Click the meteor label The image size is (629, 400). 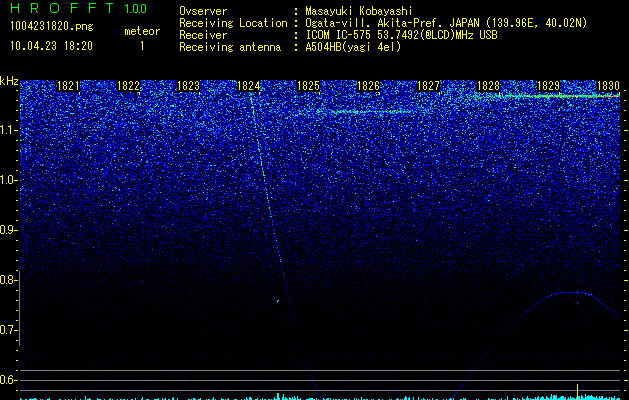[x=142, y=31]
